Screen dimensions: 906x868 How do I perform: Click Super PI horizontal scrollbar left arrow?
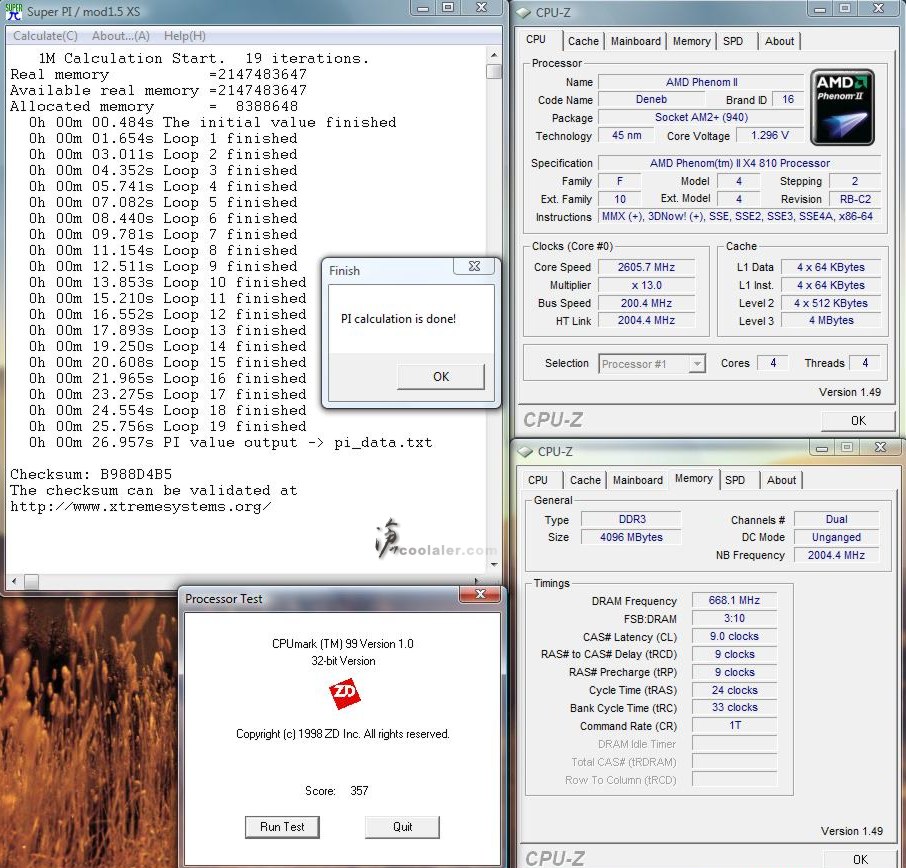[x=14, y=581]
